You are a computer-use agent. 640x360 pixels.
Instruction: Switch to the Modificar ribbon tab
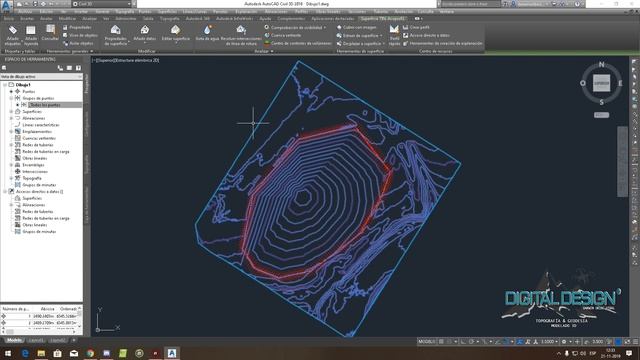pos(67,19)
